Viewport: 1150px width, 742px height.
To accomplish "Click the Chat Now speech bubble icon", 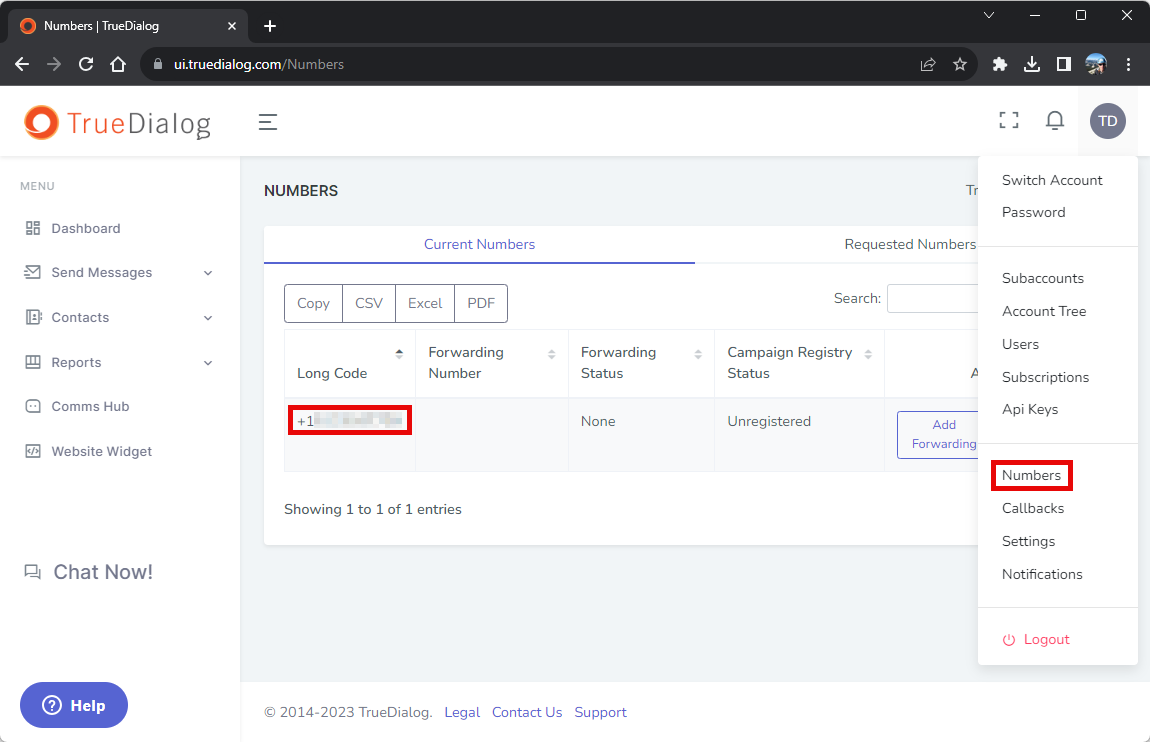I will pos(32,572).
